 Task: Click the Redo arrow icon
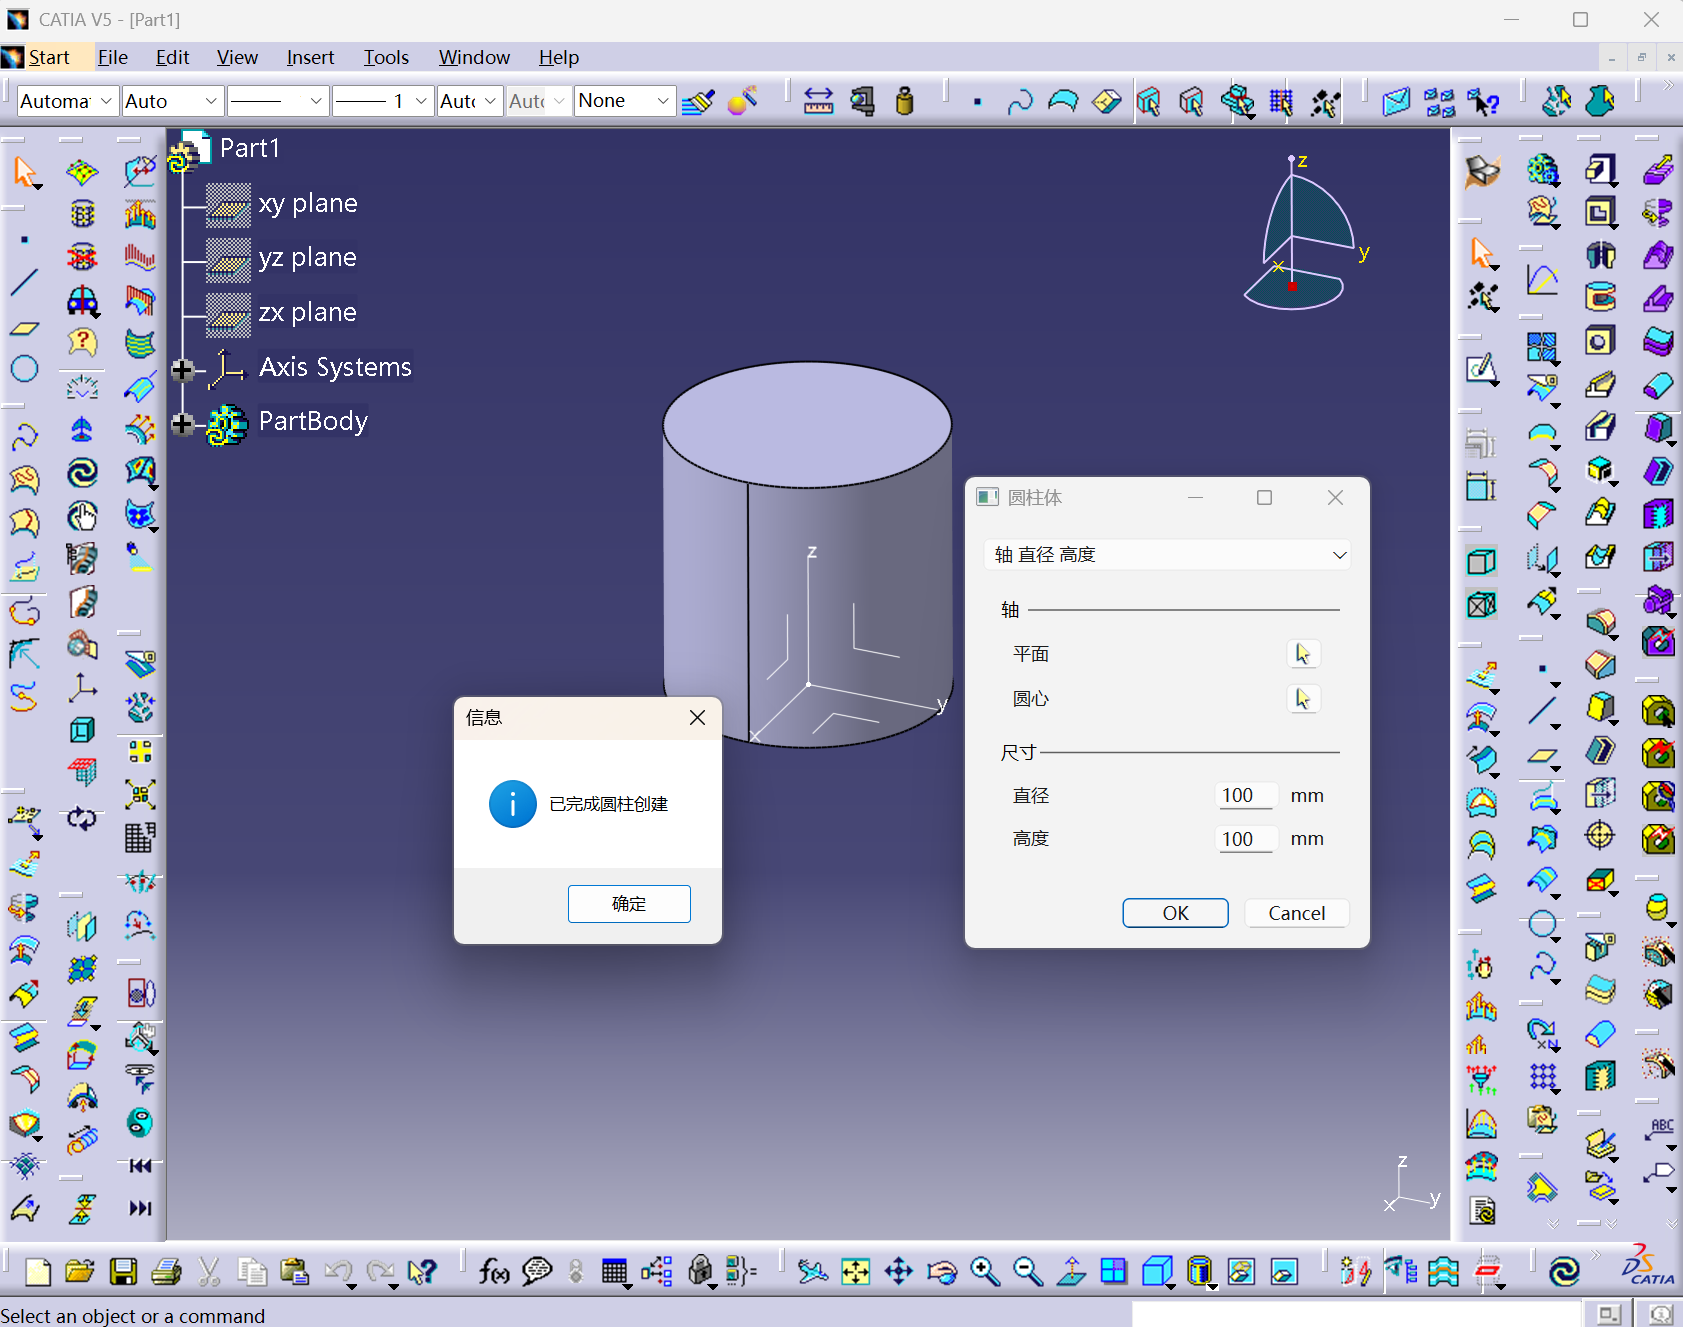[x=381, y=1271]
